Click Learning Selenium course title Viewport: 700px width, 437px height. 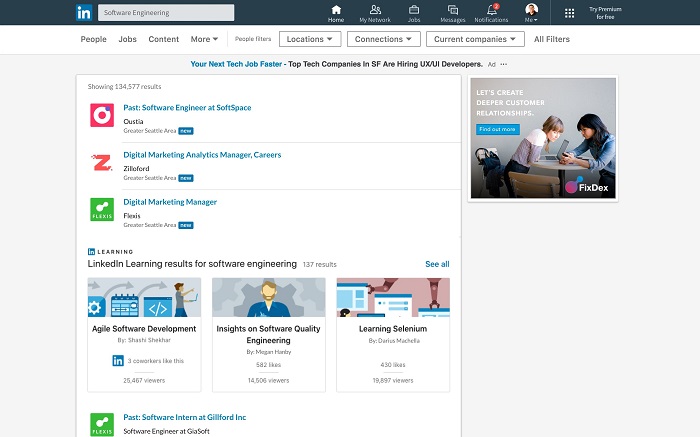tap(393, 329)
